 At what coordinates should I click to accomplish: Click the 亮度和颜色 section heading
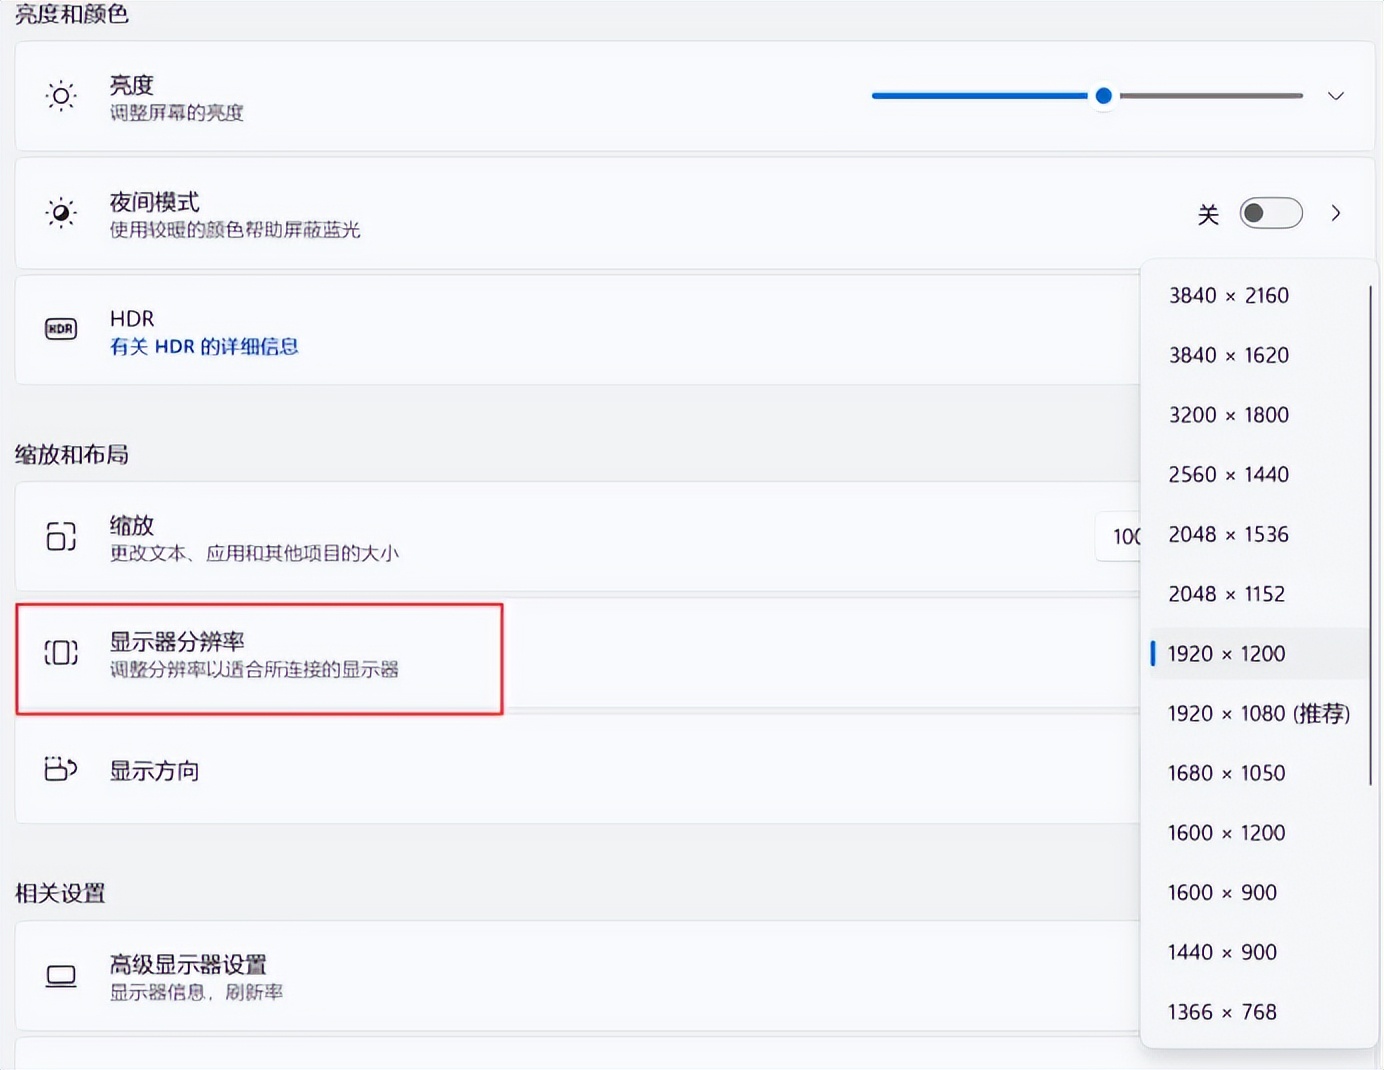click(x=72, y=14)
